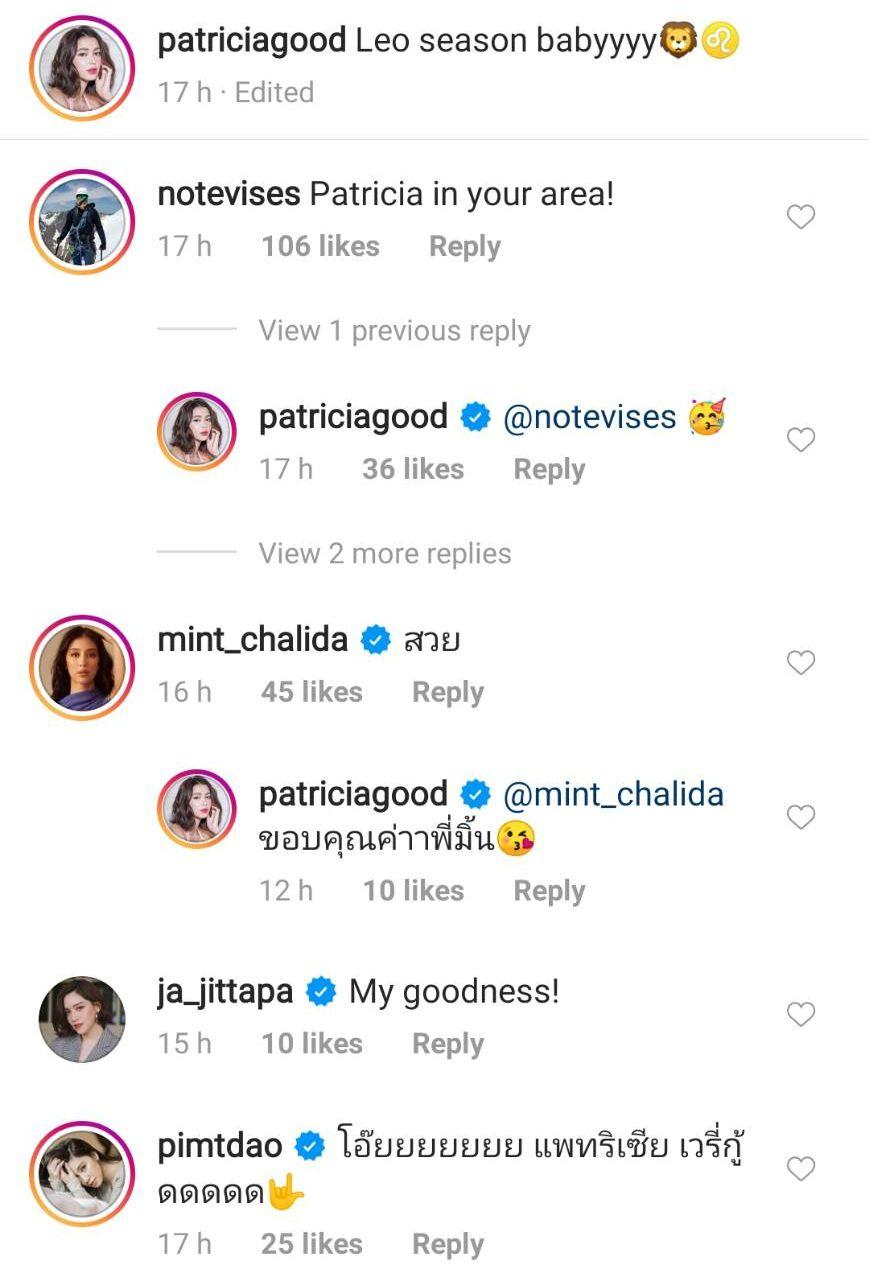Viewport: 869px width, 1285px height.
Task: Like patriciagood's reply to mint_chalida
Action: [801, 818]
